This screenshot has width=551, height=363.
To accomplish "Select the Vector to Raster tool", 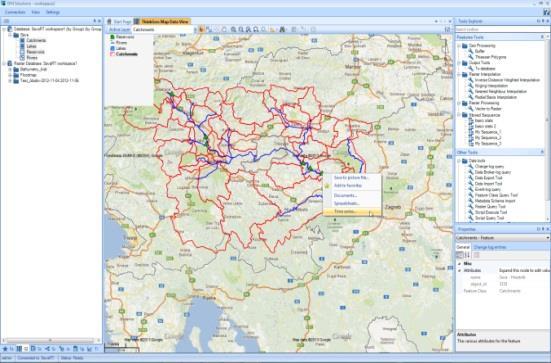I will point(488,109).
